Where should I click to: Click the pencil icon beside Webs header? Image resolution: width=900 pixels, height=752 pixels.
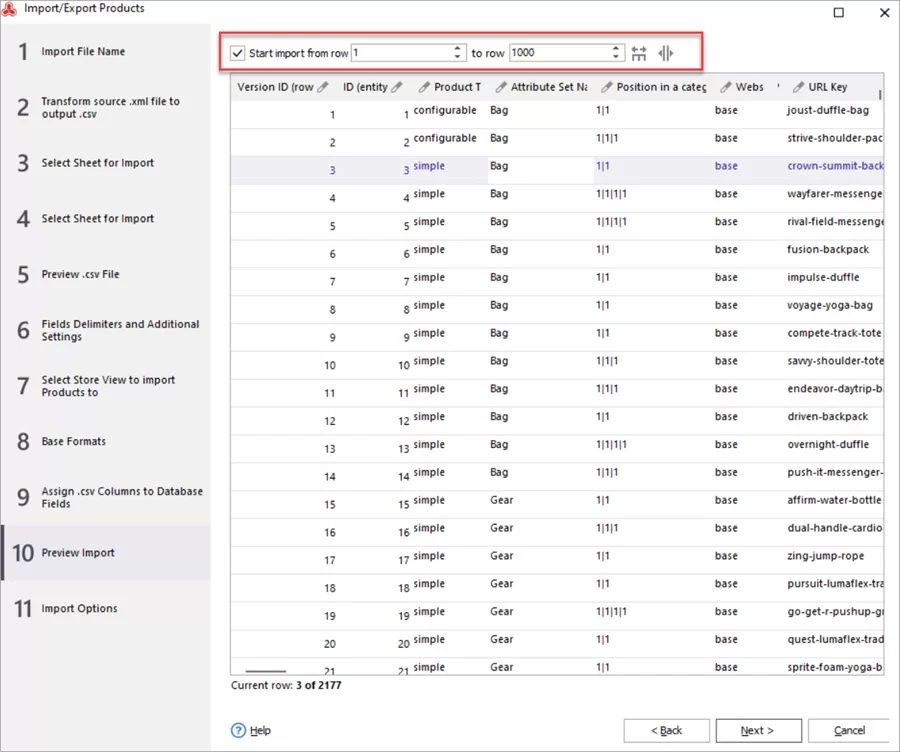pyautogui.click(x=726, y=87)
